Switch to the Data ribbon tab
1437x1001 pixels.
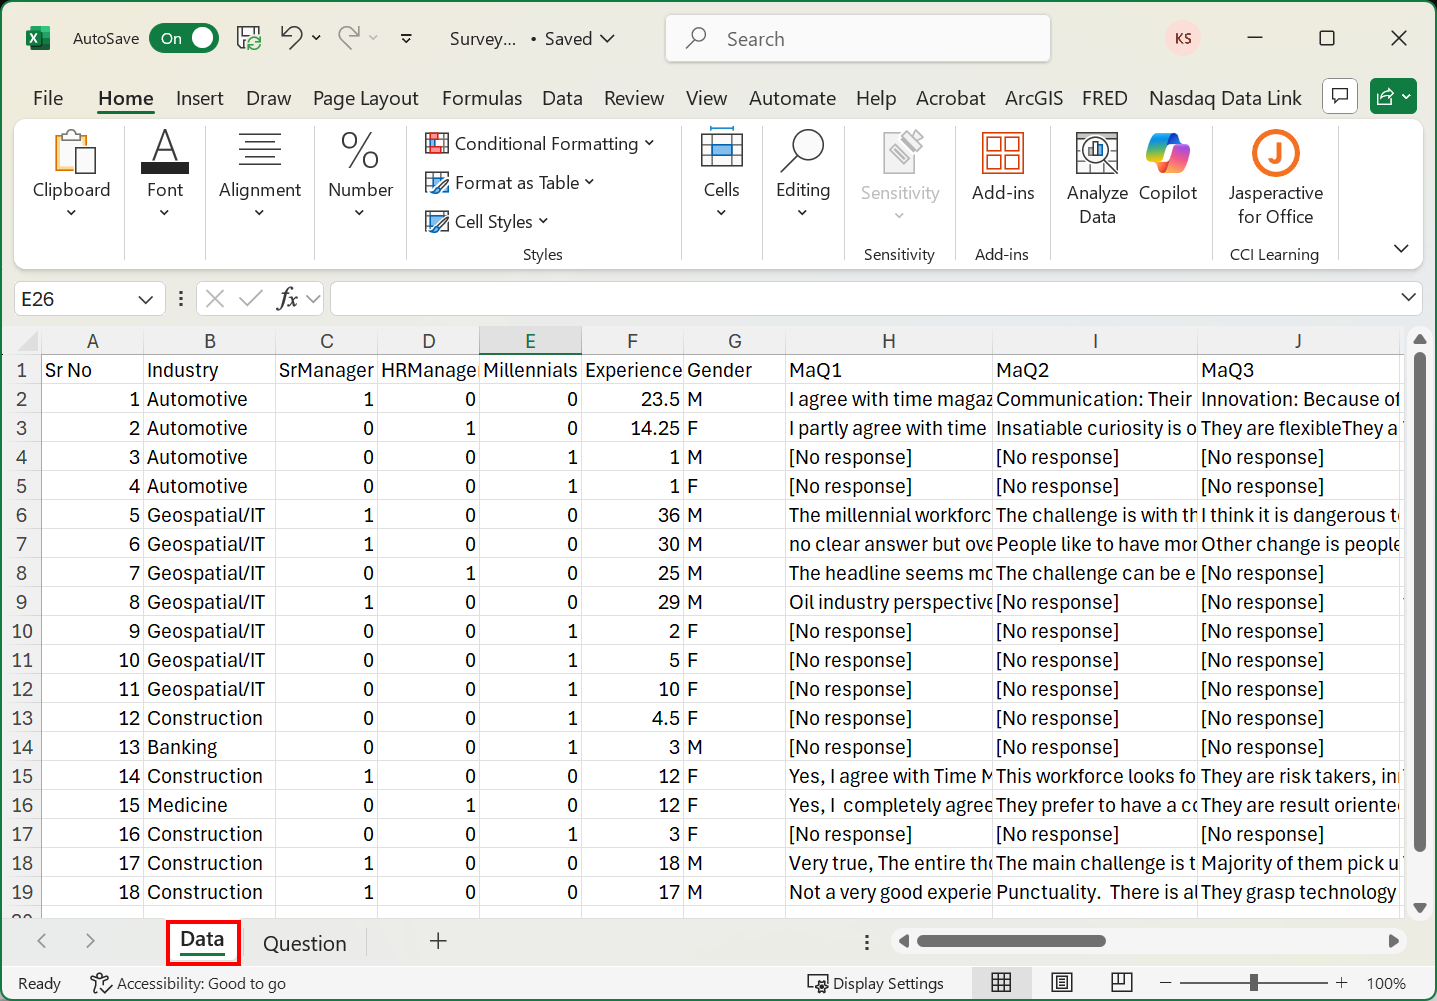tap(562, 98)
